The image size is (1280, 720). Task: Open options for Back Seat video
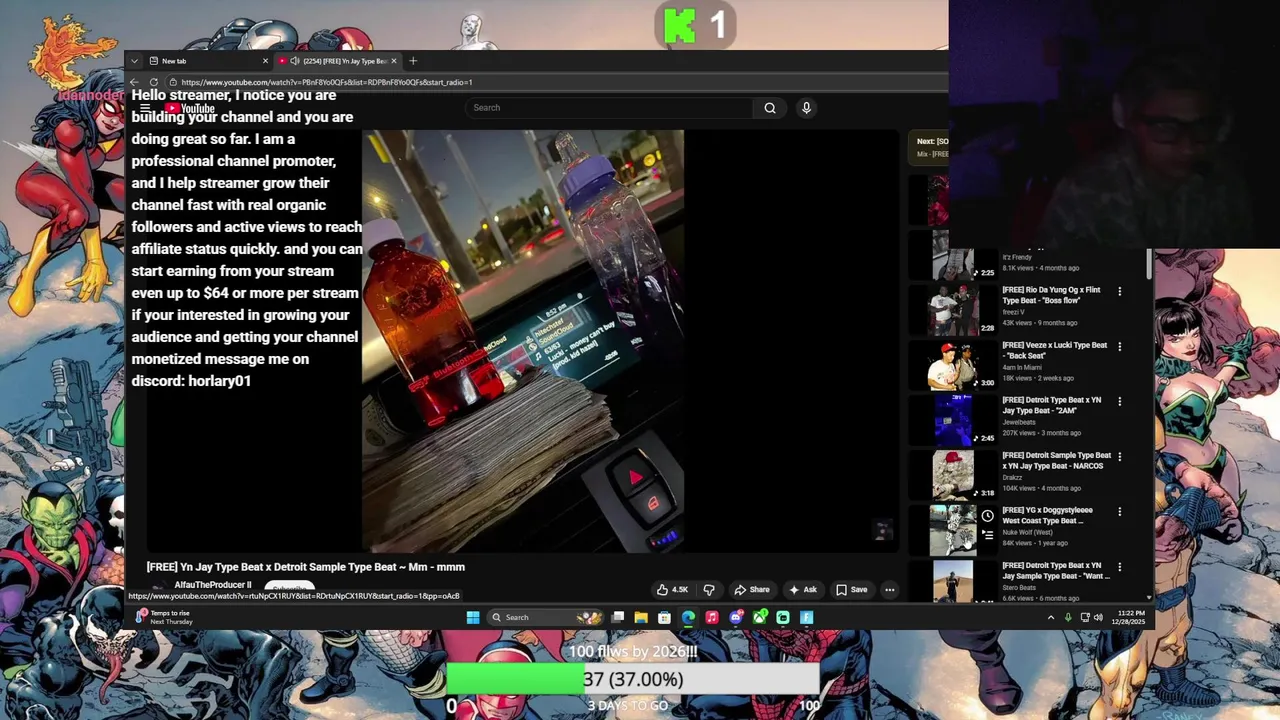pyautogui.click(x=1120, y=346)
